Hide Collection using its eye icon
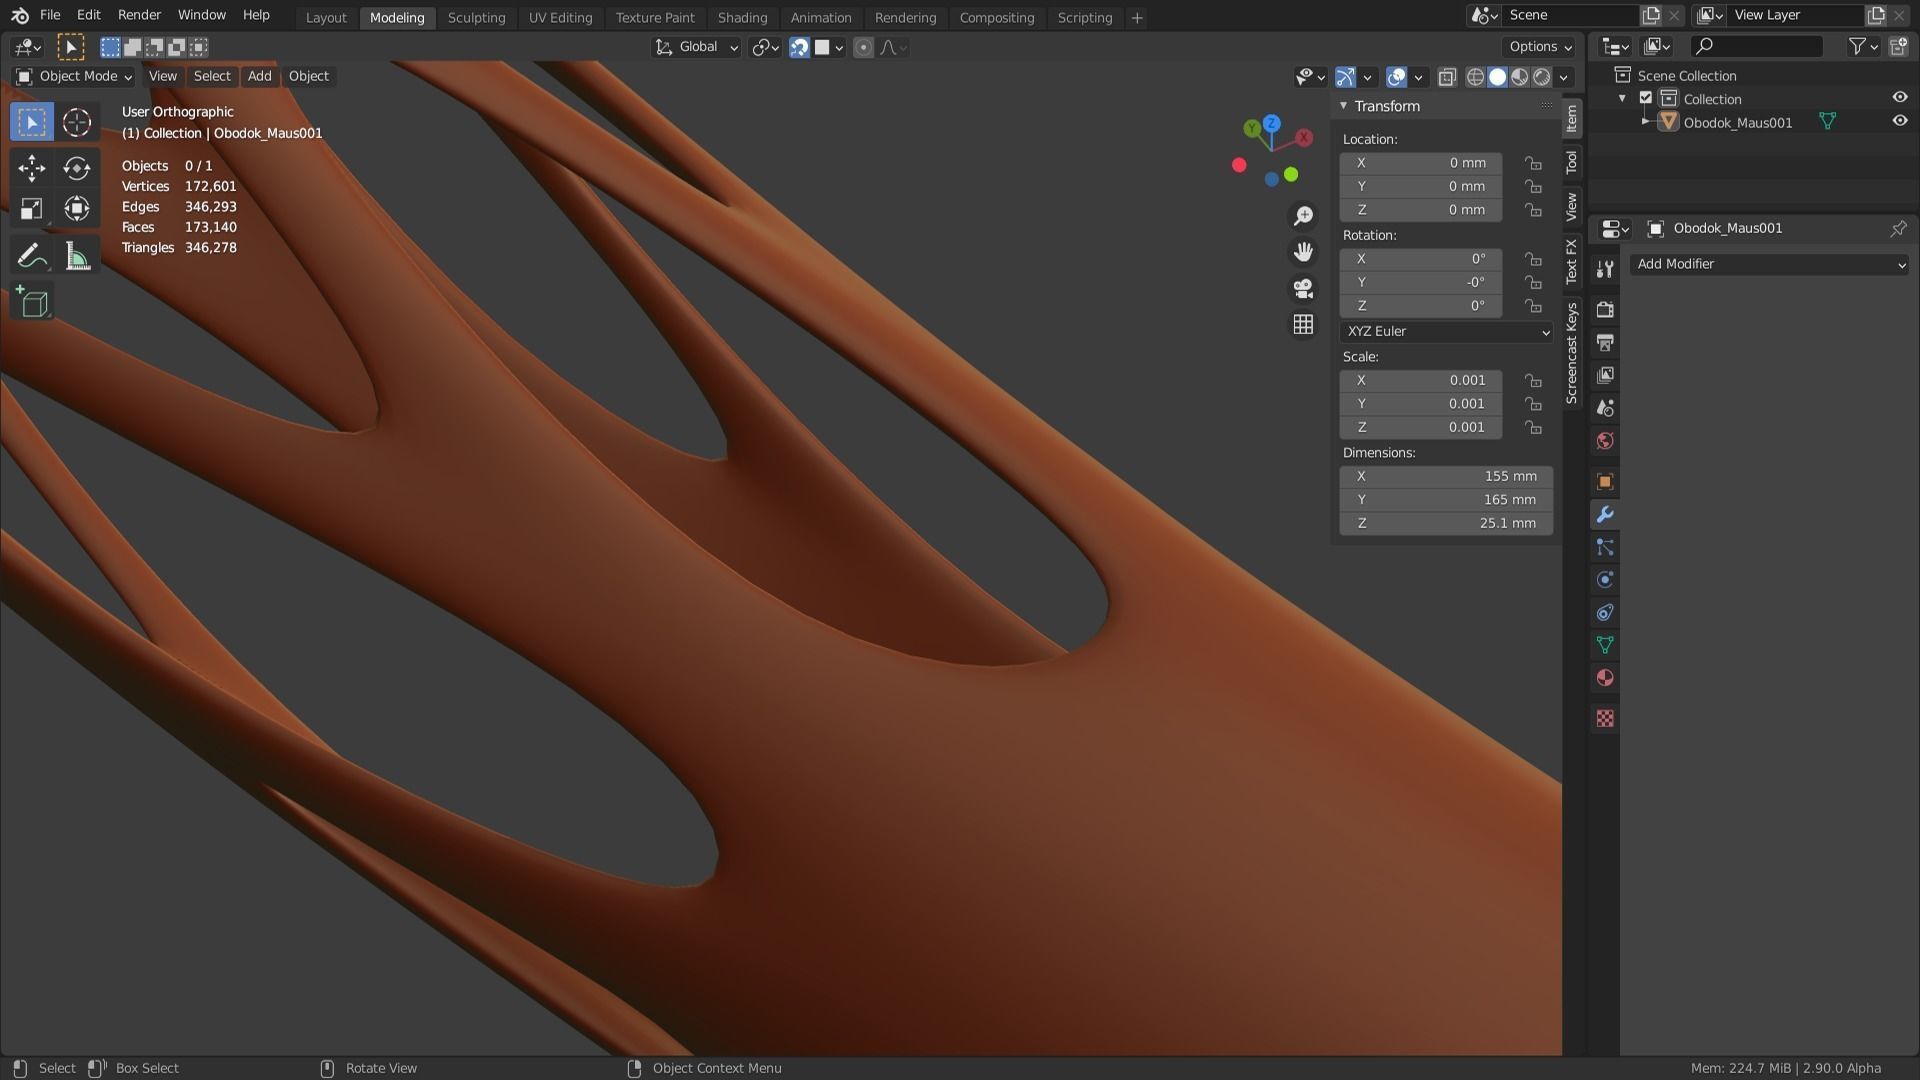This screenshot has height=1080, width=1920. (x=1899, y=98)
